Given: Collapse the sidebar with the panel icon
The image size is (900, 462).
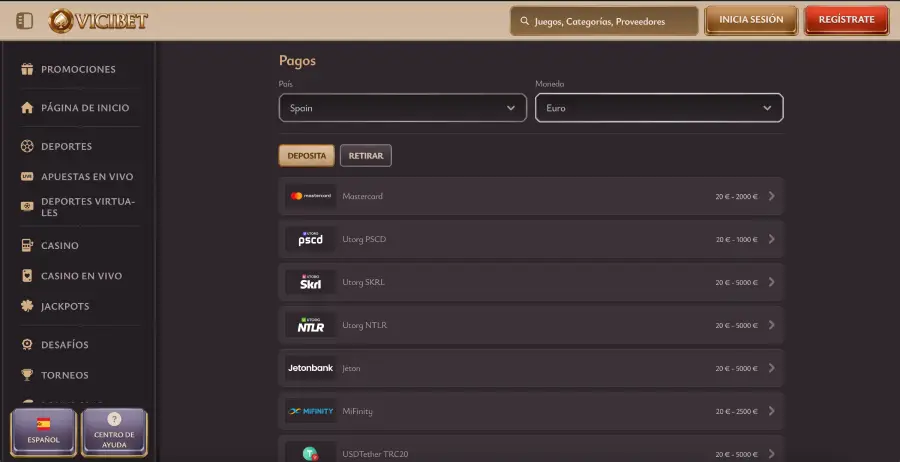Looking at the screenshot, I should (24, 21).
